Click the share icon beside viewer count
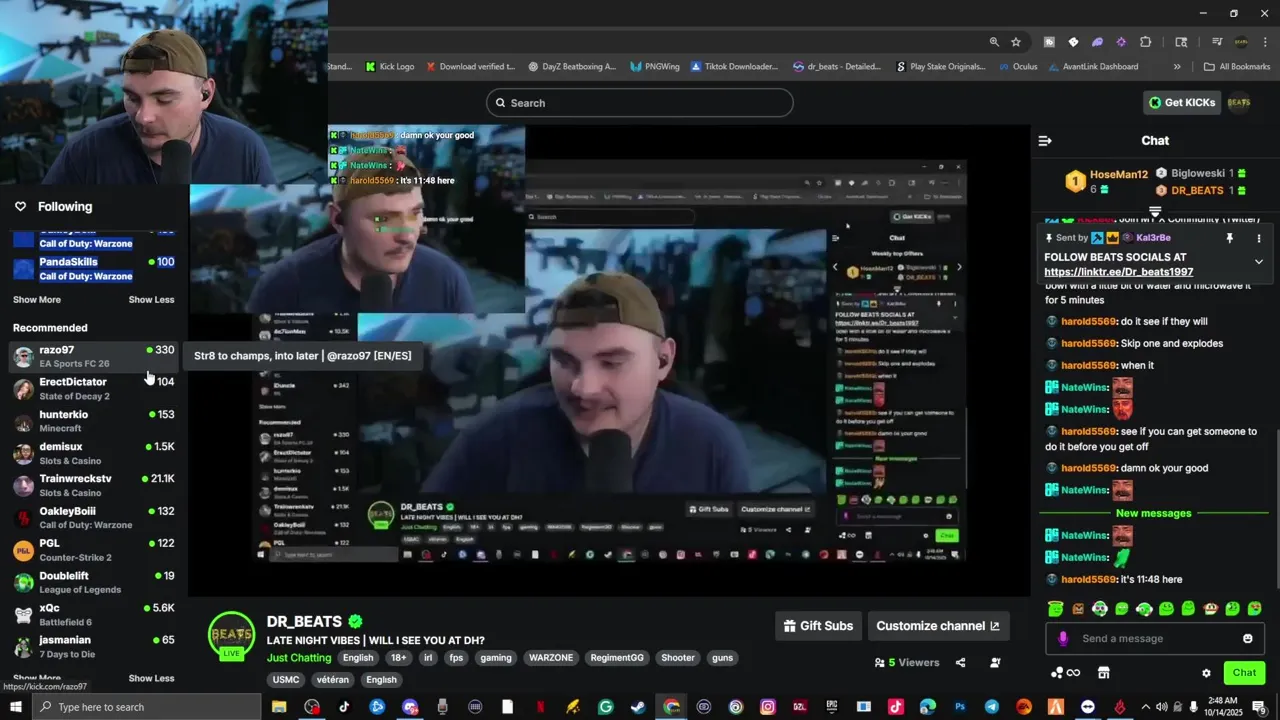Image resolution: width=1280 pixels, height=720 pixels. coord(960,662)
